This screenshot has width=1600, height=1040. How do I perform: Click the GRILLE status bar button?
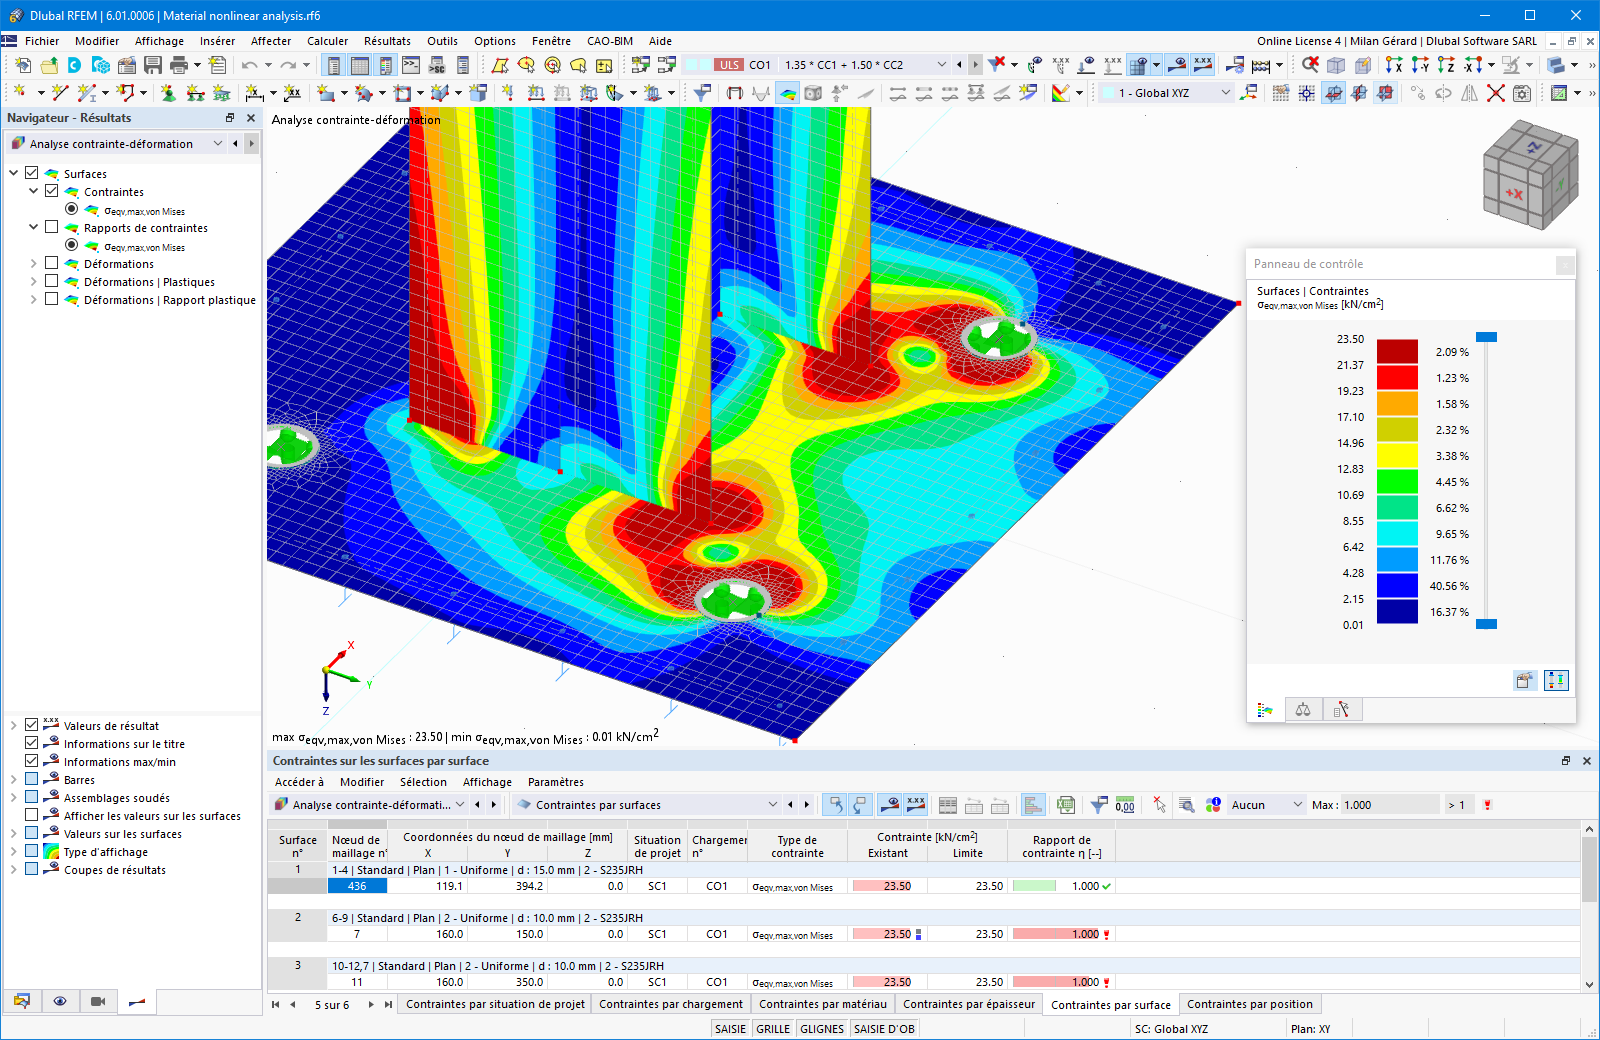pos(773,1029)
